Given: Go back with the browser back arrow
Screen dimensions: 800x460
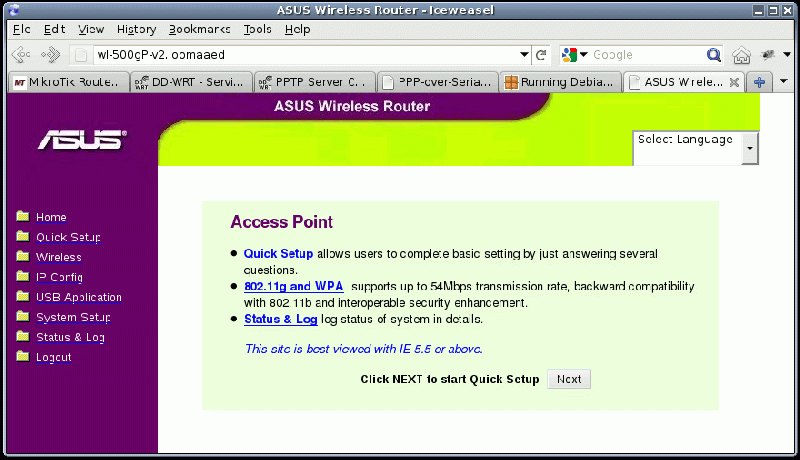Looking at the screenshot, I should point(21,55).
